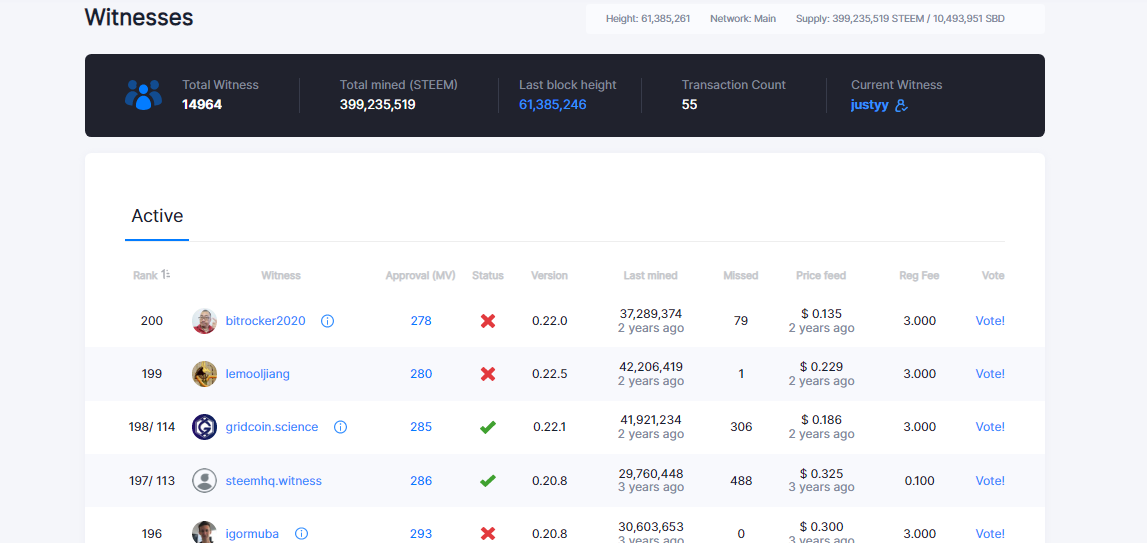The image size is (1147, 543).
Task: Click bitrocker2020's avatar picture
Action: click(204, 321)
